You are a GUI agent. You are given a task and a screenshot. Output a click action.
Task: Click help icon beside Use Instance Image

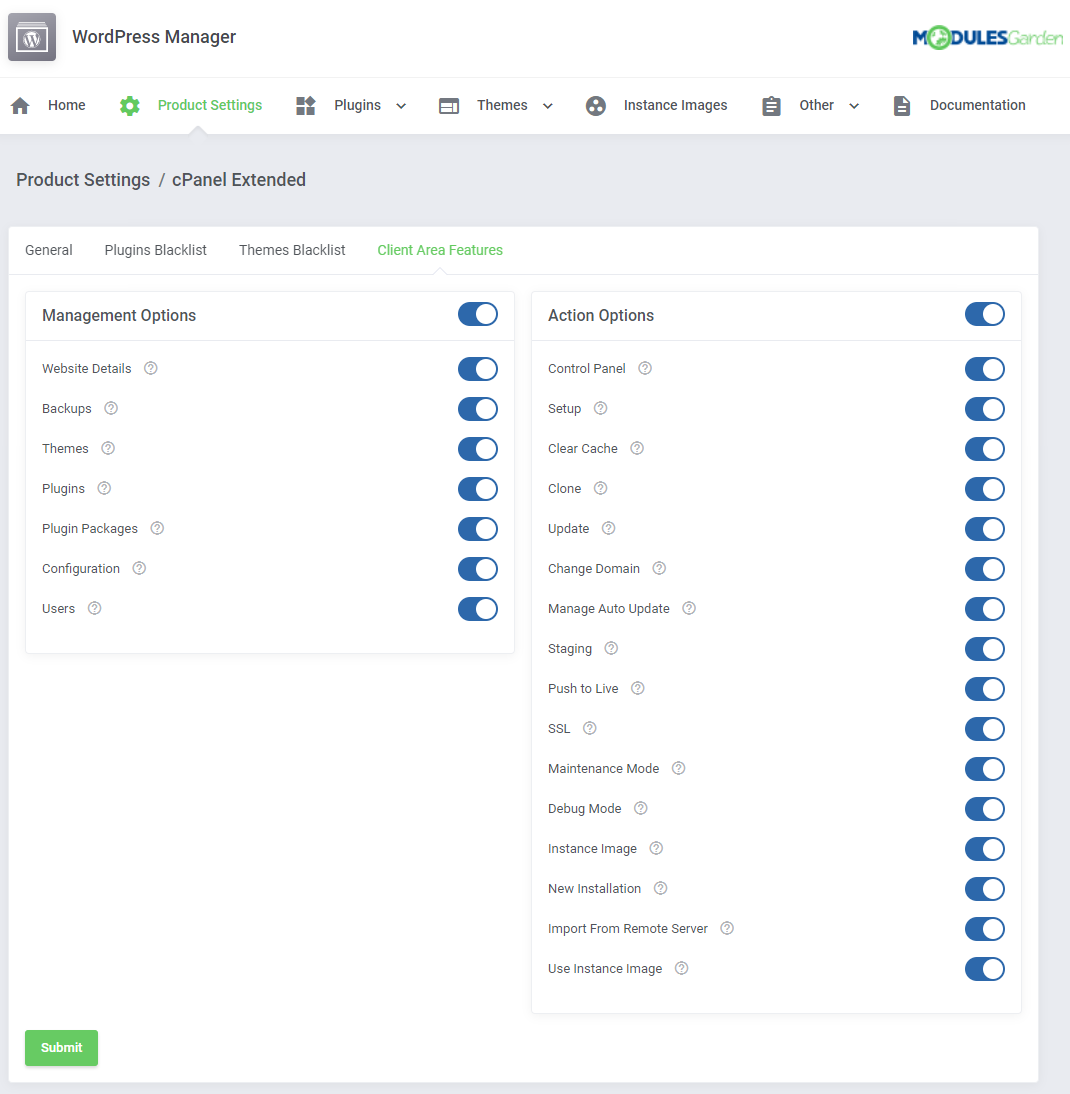point(681,968)
